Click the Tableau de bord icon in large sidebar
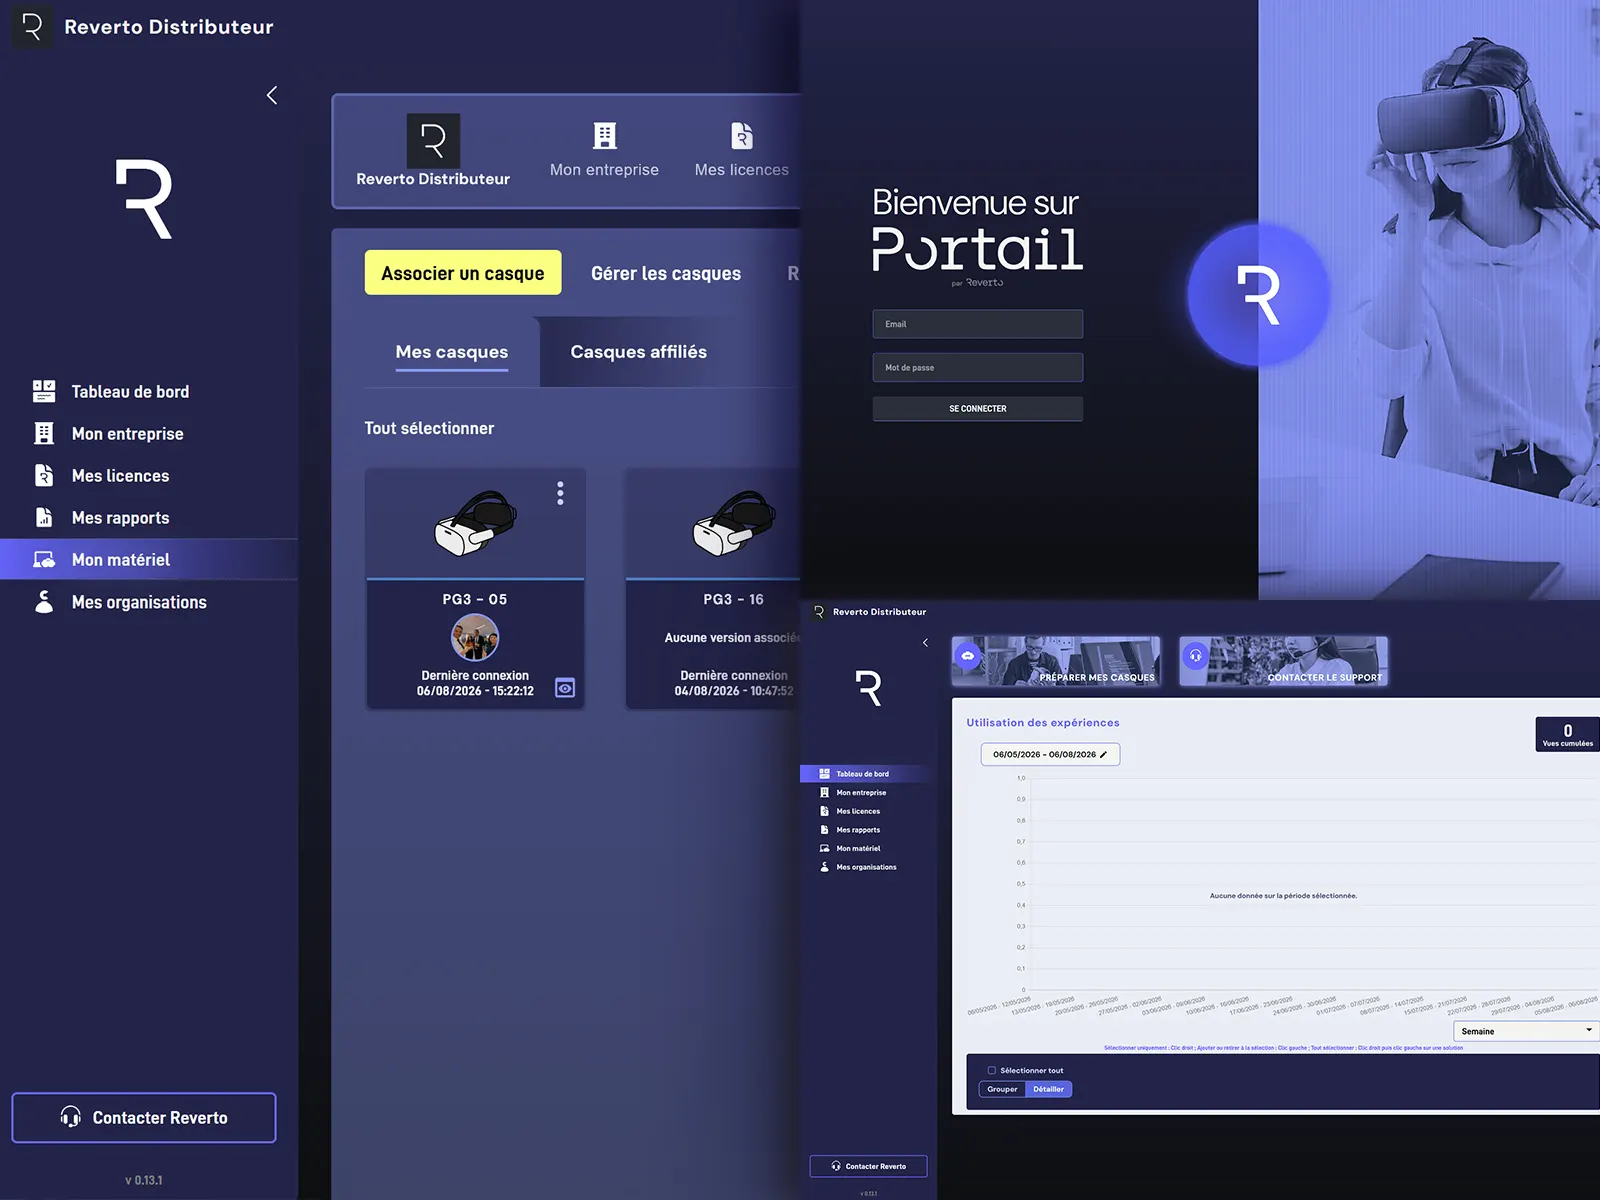The image size is (1600, 1200). pos(44,391)
